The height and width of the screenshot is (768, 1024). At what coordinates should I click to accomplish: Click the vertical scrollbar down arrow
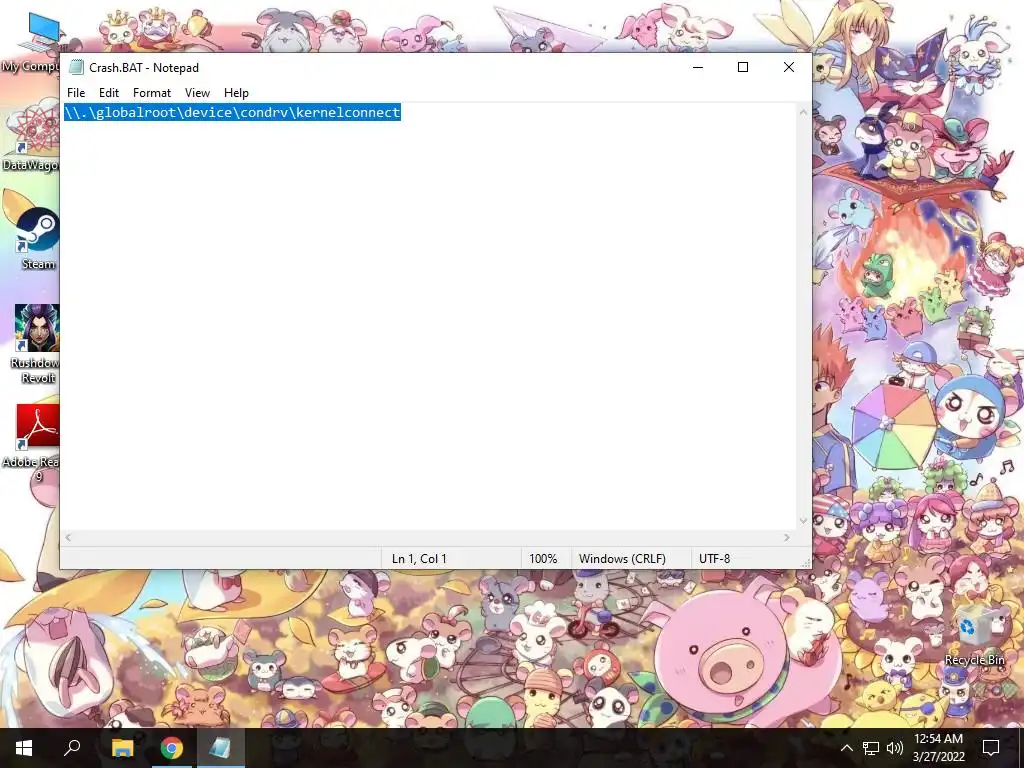pos(803,521)
